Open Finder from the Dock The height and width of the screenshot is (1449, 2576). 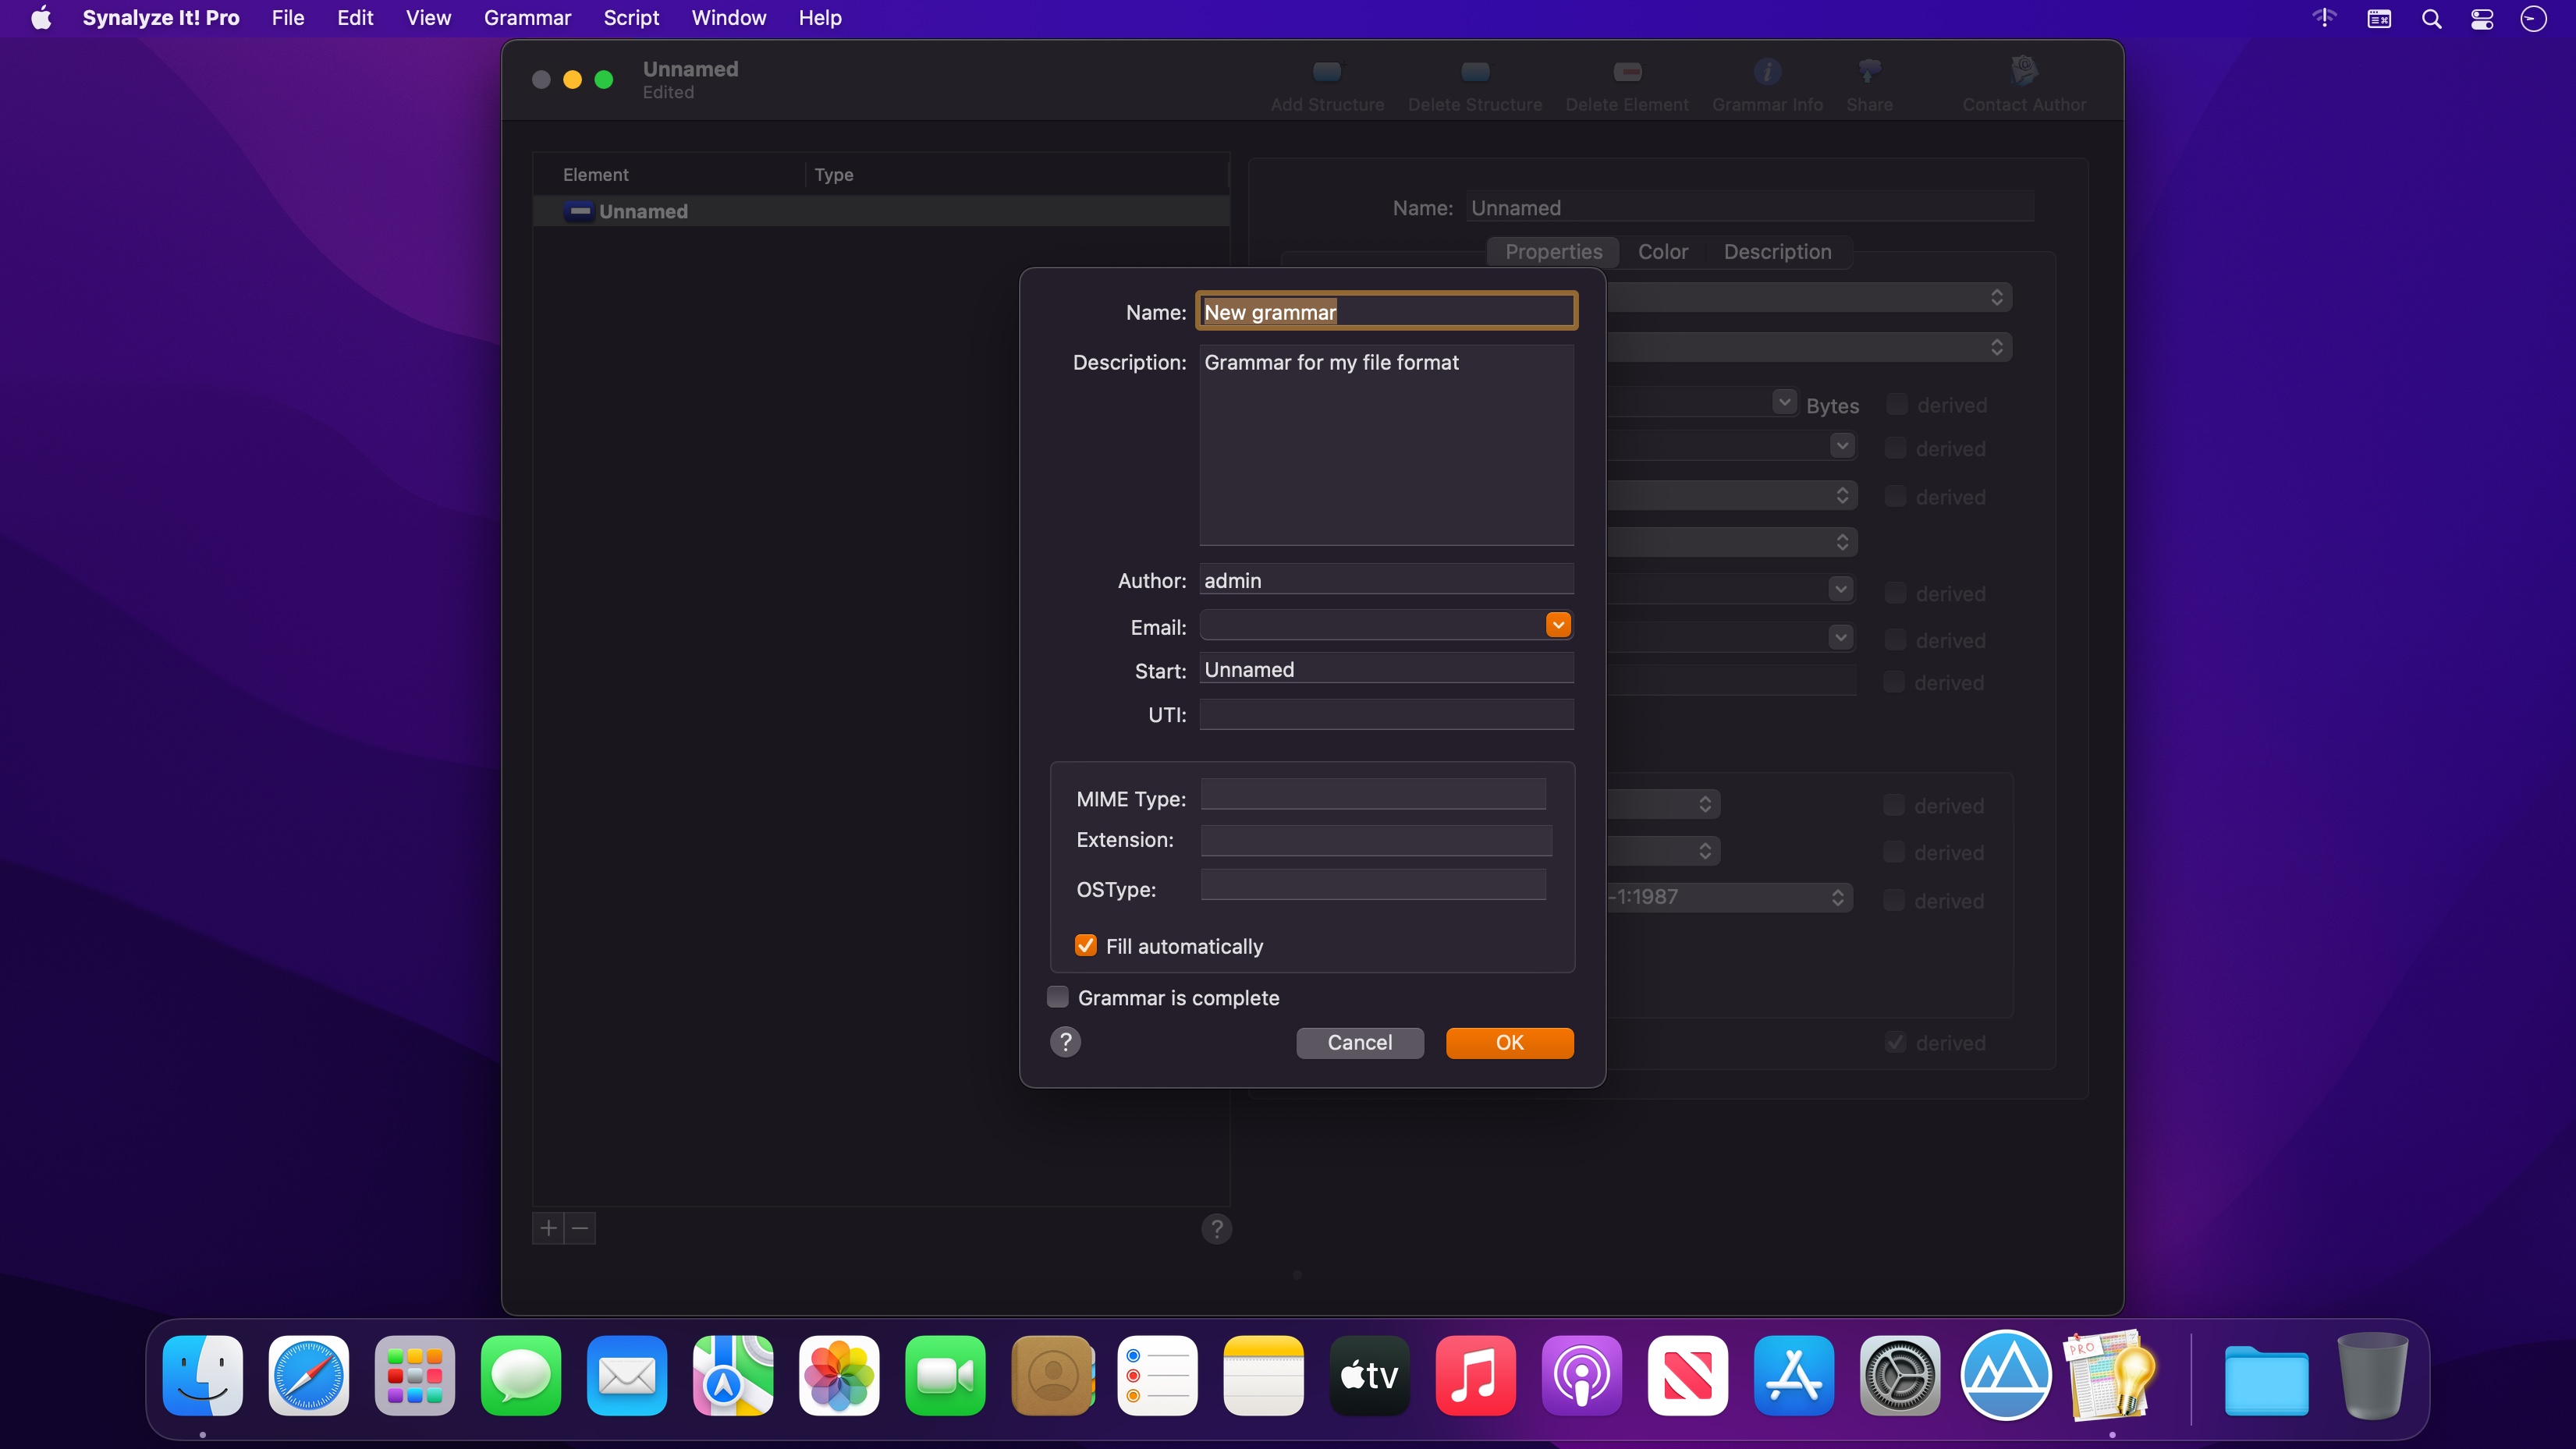click(203, 1376)
